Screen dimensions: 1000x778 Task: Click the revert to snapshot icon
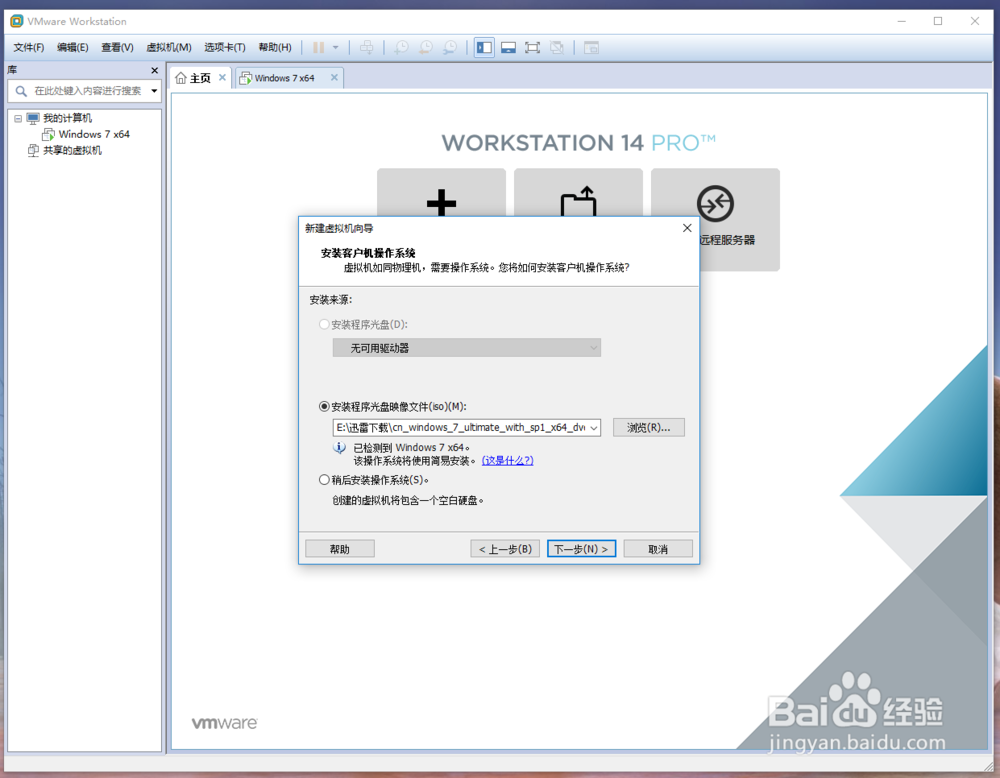(425, 47)
